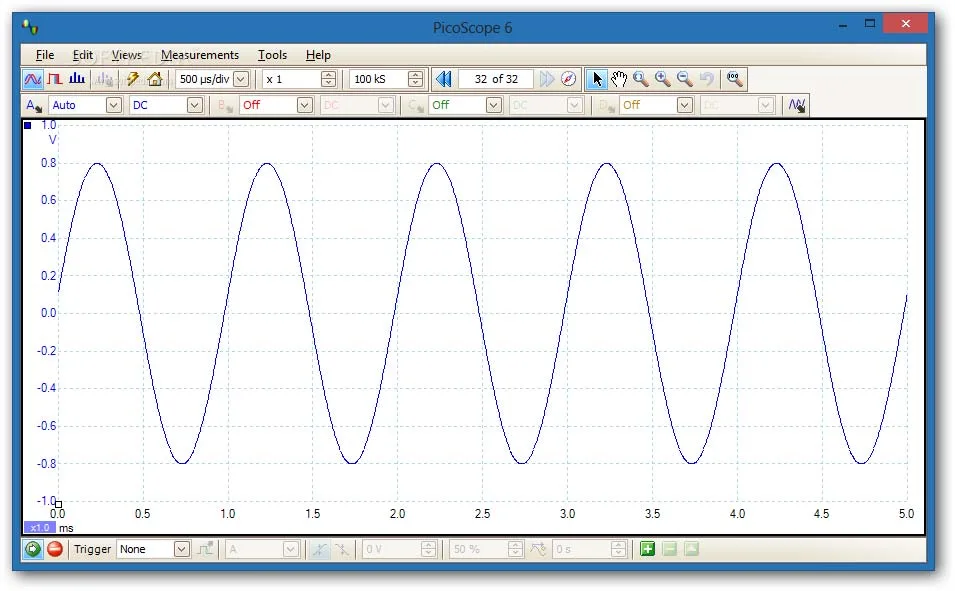Screen dimensions: 955x591
Task: Open the Edit menu
Action: point(82,55)
